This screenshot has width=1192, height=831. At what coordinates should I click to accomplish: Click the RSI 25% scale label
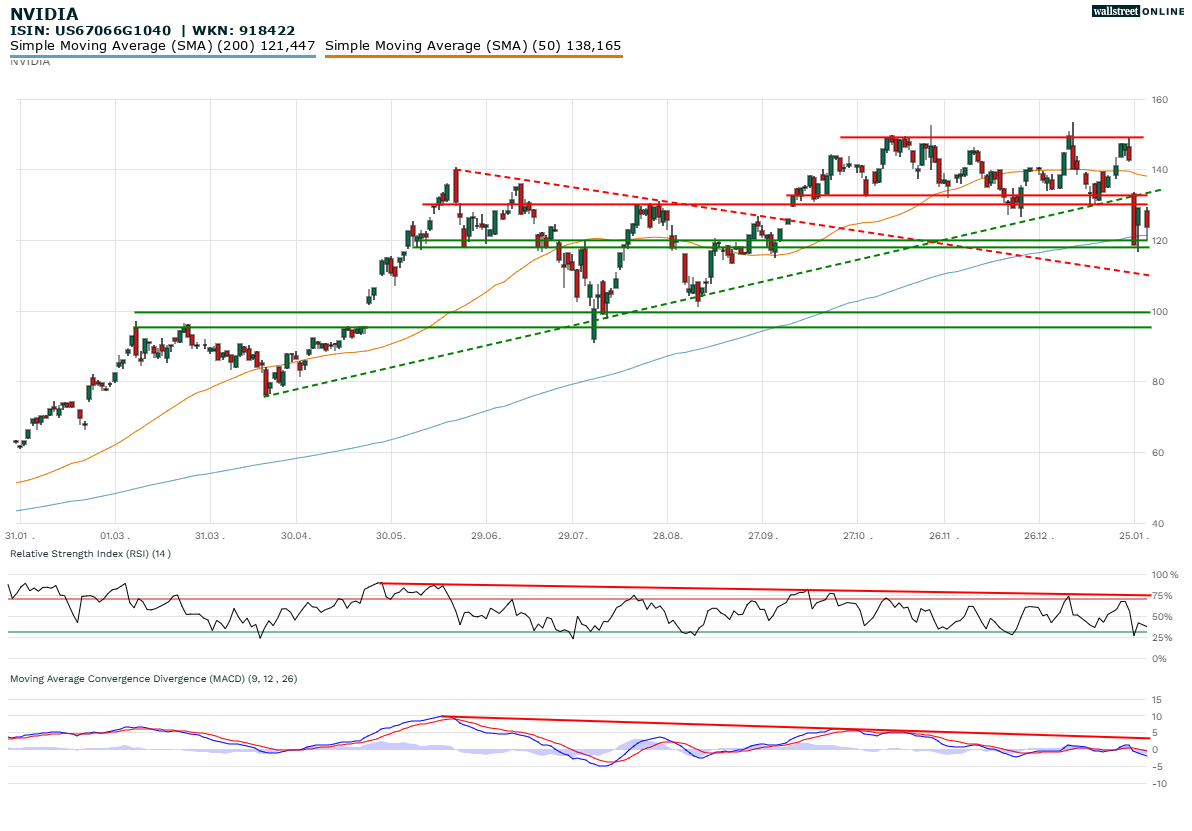tap(1163, 638)
